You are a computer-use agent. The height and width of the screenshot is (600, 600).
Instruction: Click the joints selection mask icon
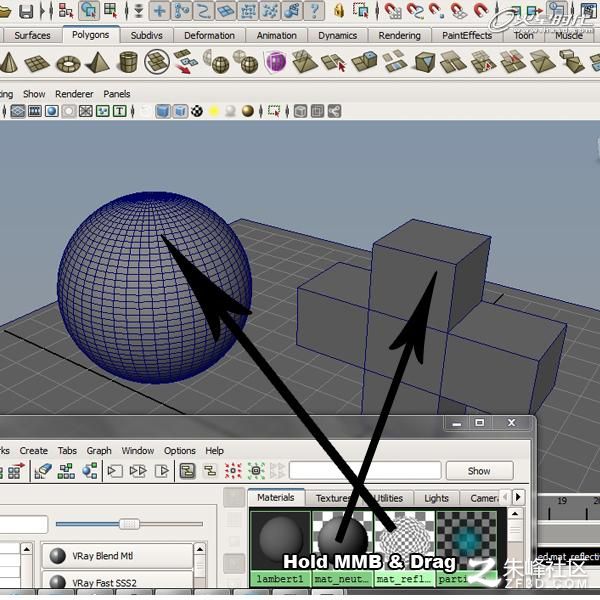(181, 11)
